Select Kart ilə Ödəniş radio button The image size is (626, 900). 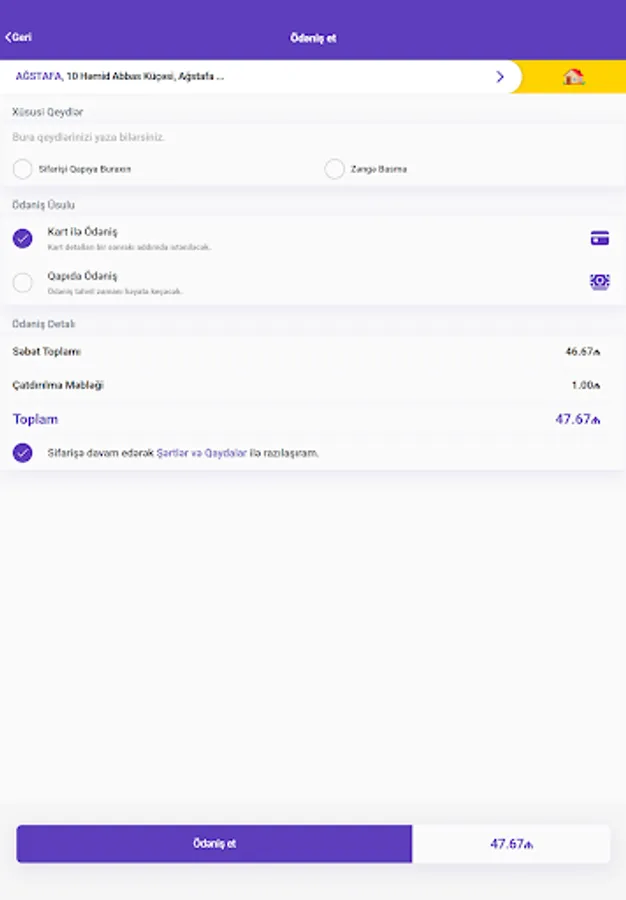click(x=22, y=238)
